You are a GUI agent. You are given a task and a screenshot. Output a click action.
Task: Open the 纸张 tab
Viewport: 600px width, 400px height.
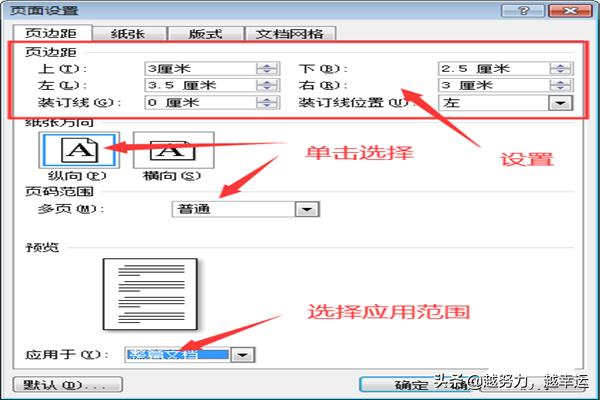tap(129, 34)
